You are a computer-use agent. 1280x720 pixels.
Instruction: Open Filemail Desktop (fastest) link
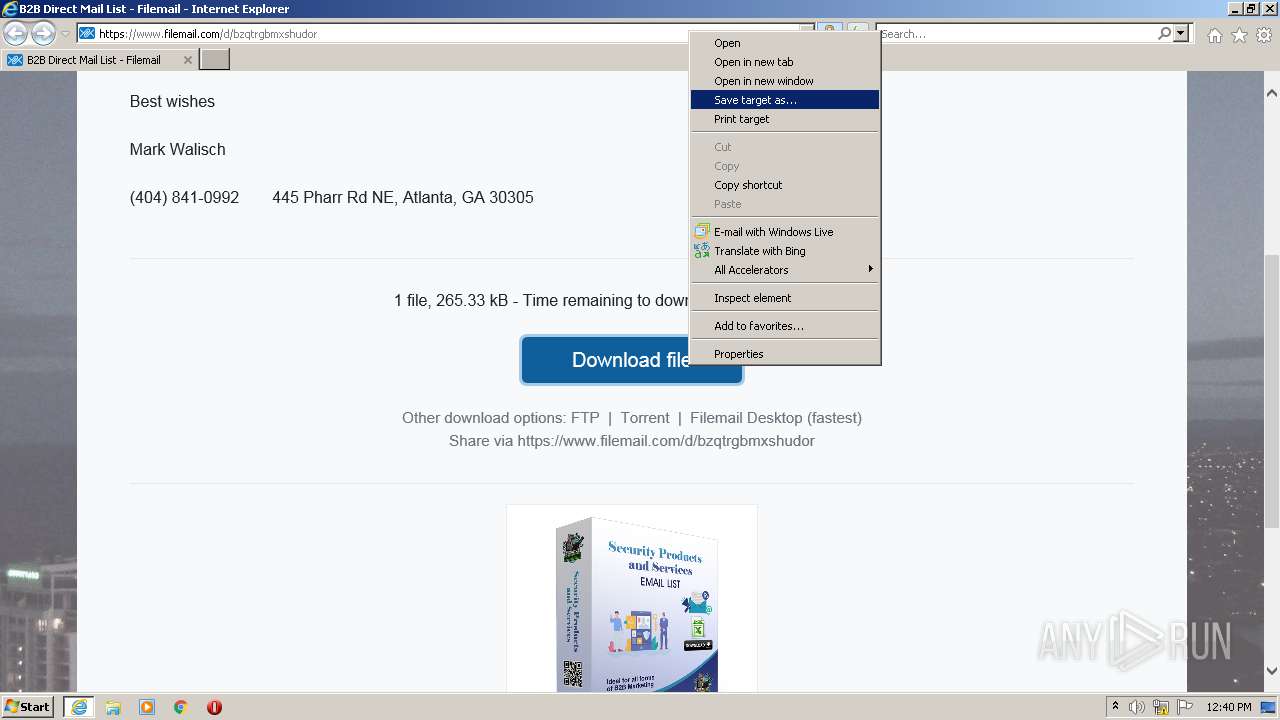[776, 418]
